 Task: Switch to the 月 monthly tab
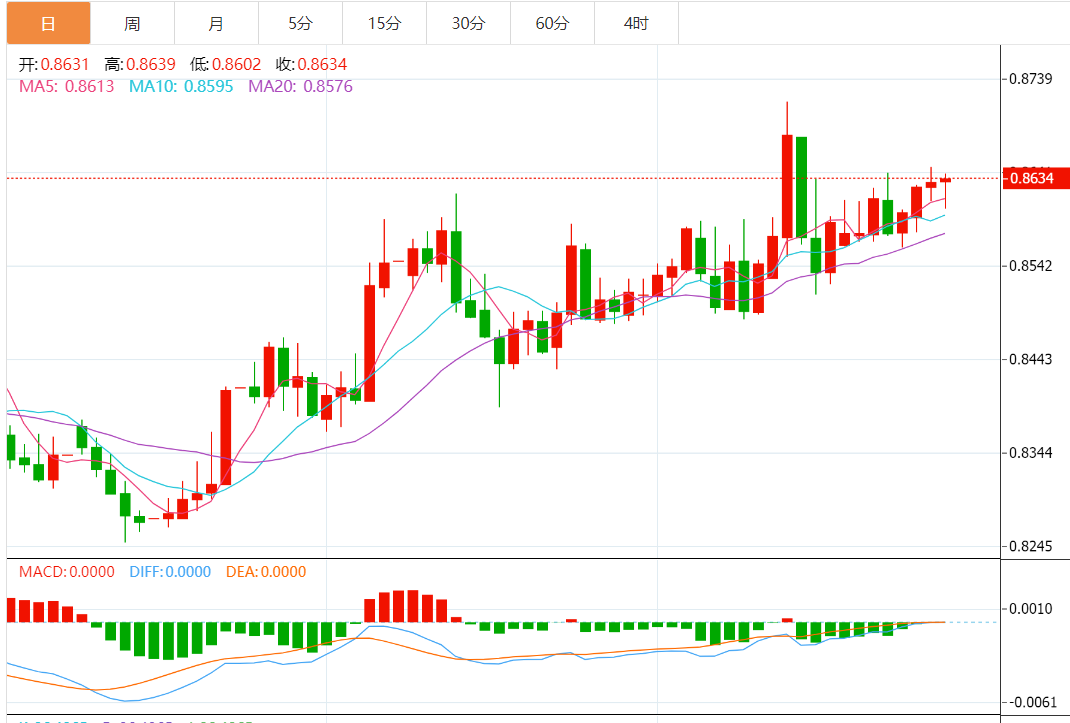point(216,23)
